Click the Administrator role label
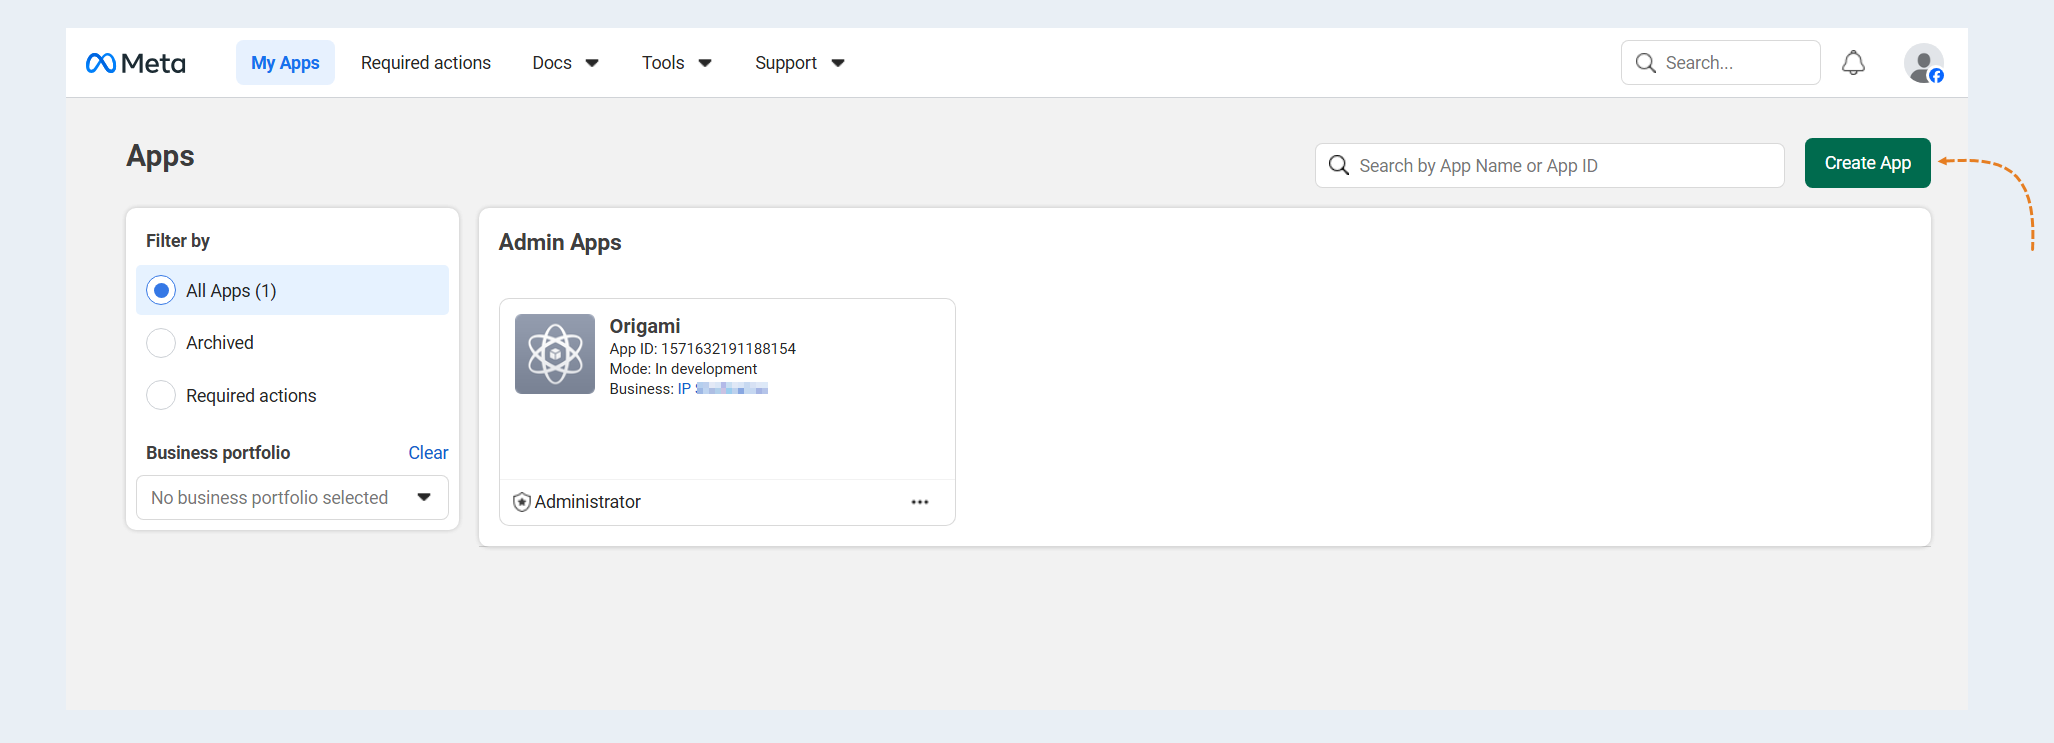 point(588,502)
